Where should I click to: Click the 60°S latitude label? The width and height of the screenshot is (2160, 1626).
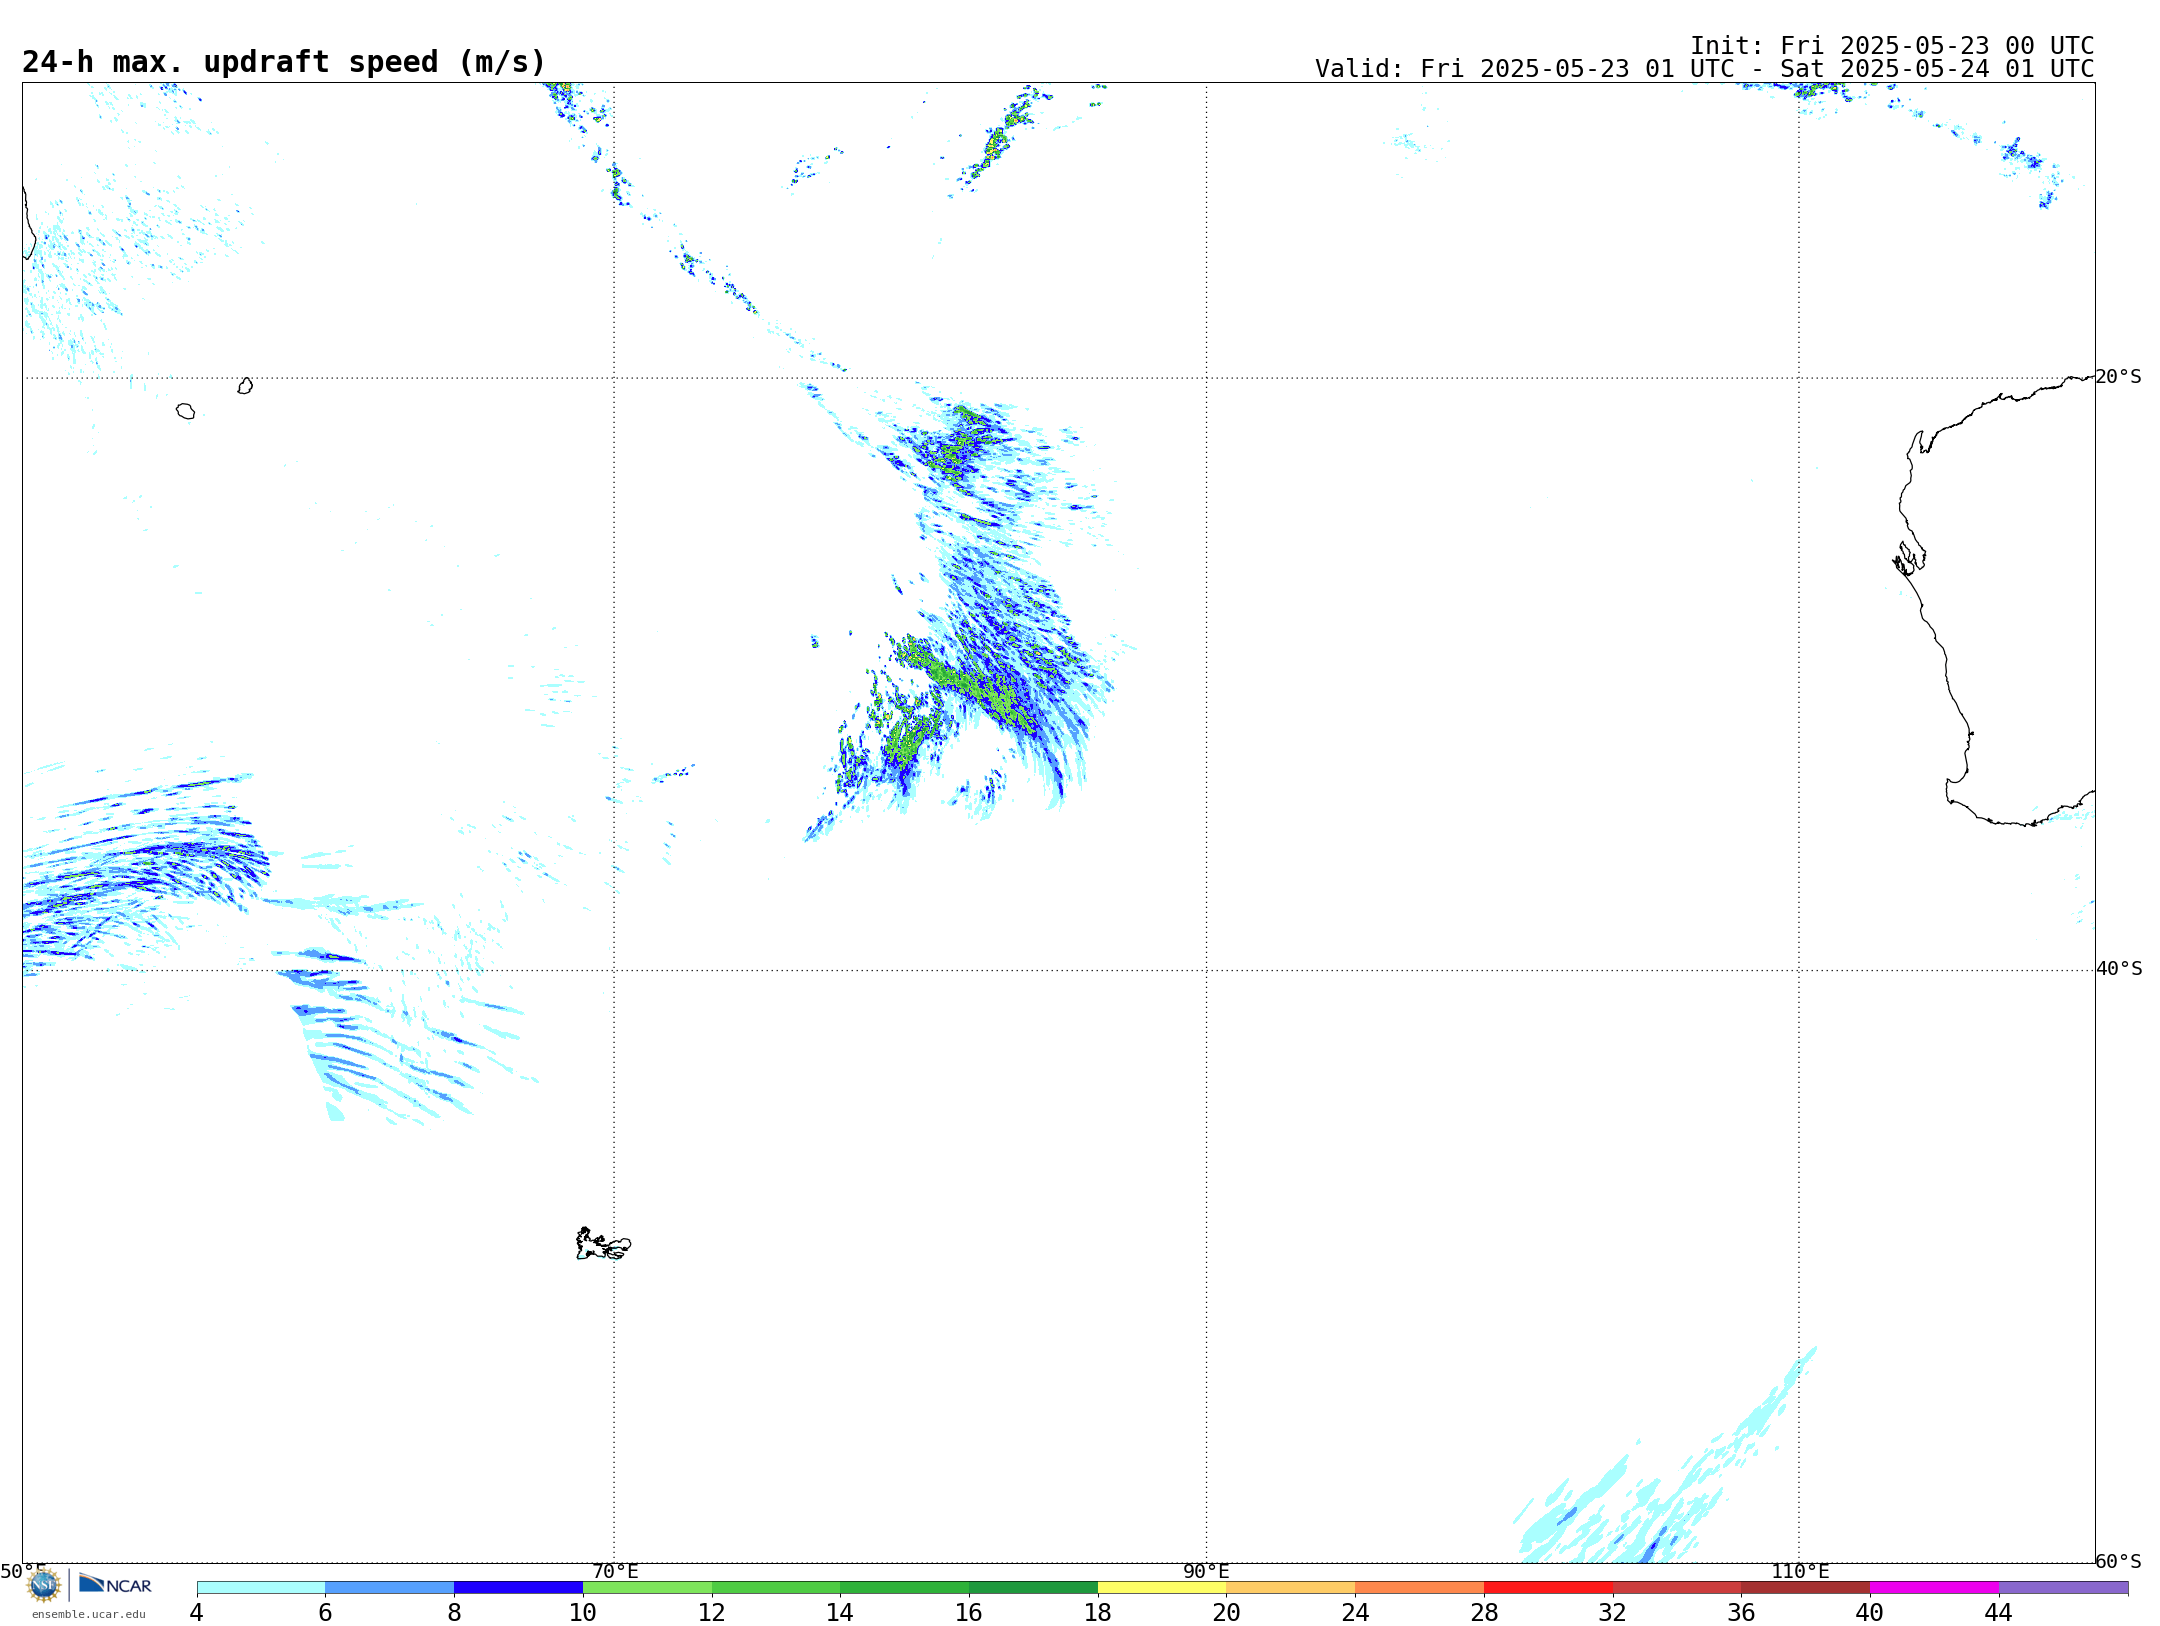2119,1560
